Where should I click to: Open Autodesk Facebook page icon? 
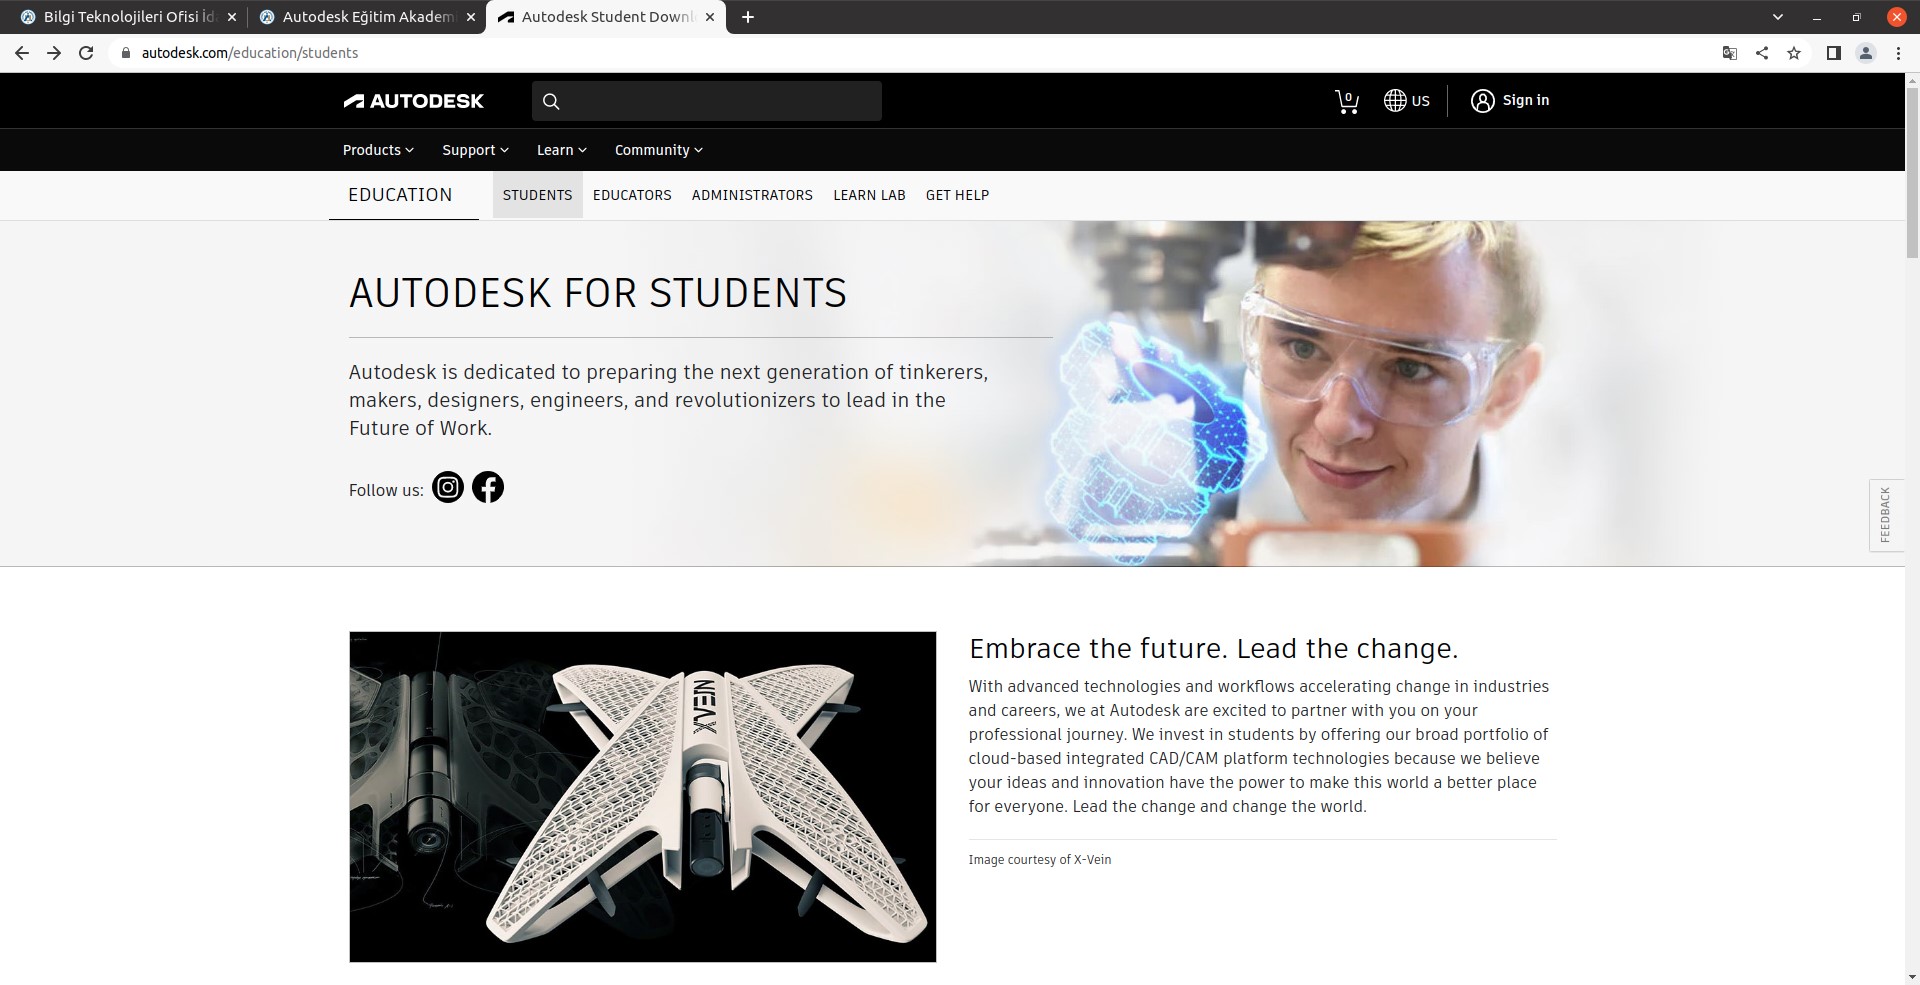point(488,487)
